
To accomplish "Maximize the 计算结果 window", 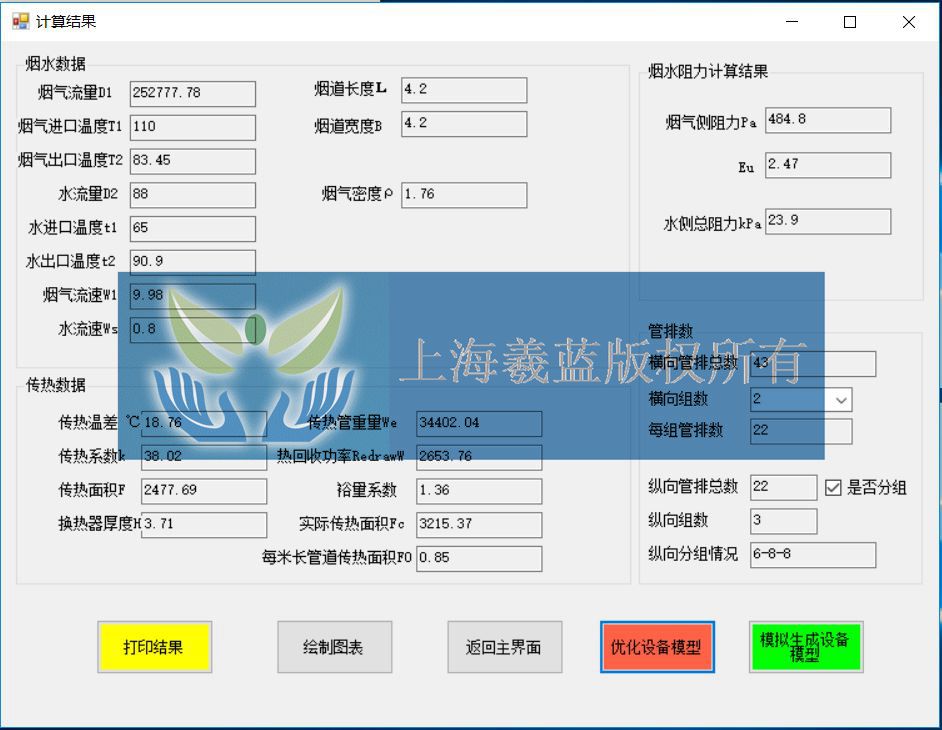I will tap(850, 22).
